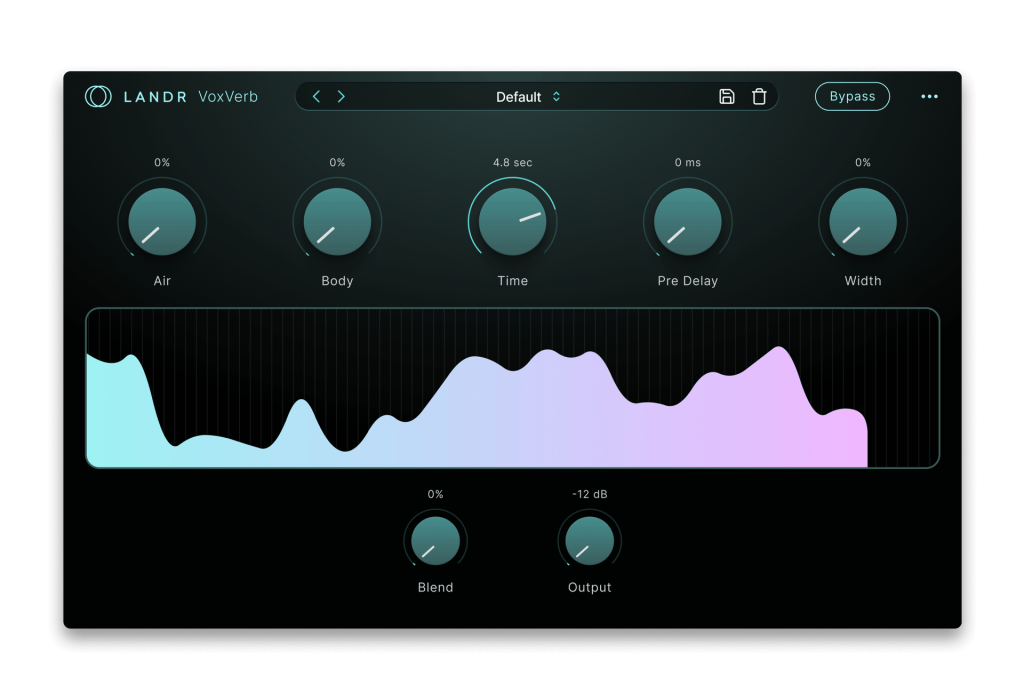Go to the next preset arrow
The height and width of the screenshot is (700, 1024).
coord(341,96)
